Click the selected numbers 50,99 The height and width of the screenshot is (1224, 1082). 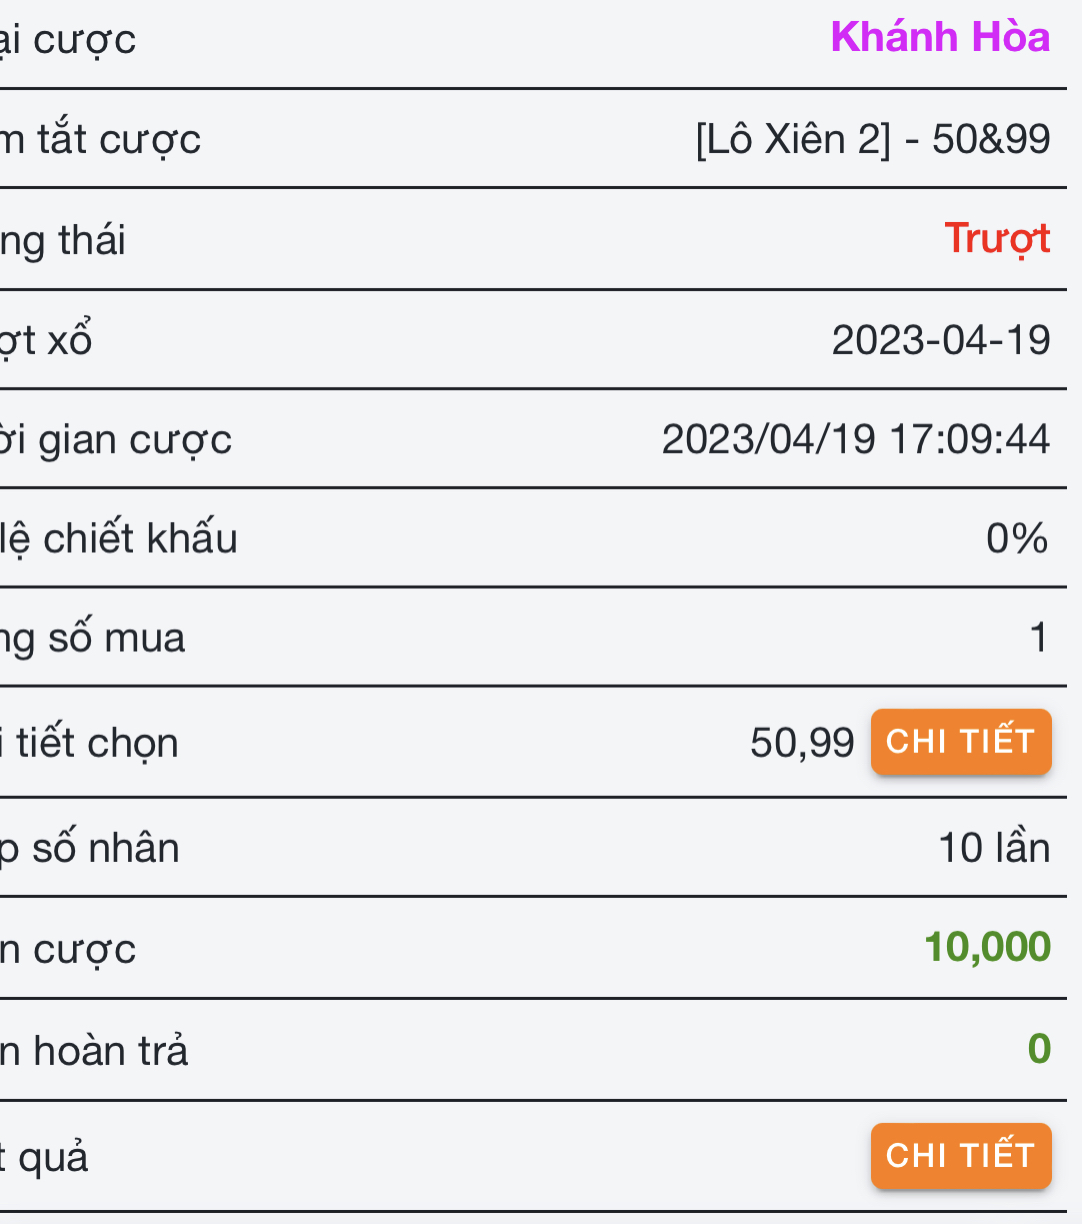coord(802,743)
